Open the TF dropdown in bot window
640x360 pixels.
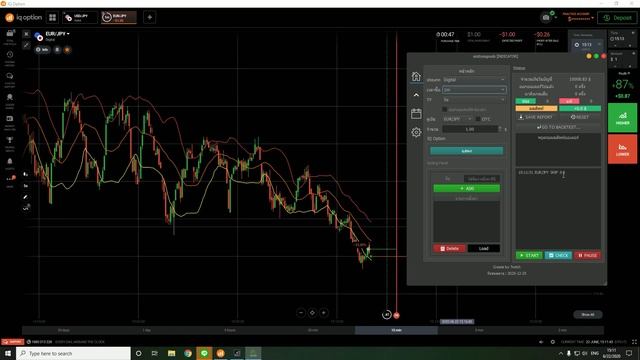tap(474, 100)
